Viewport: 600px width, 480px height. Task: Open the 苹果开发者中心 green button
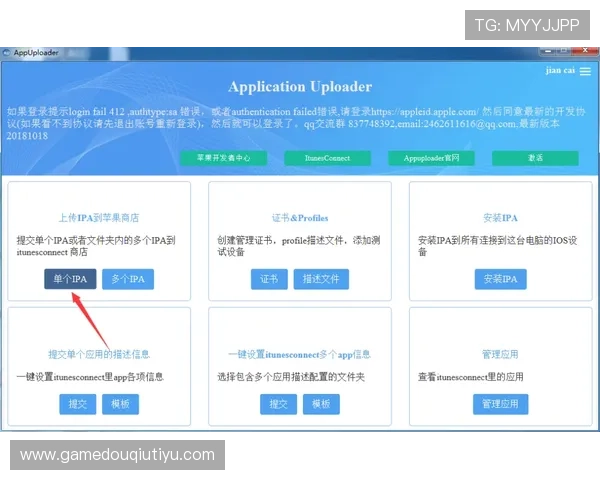click(x=223, y=158)
